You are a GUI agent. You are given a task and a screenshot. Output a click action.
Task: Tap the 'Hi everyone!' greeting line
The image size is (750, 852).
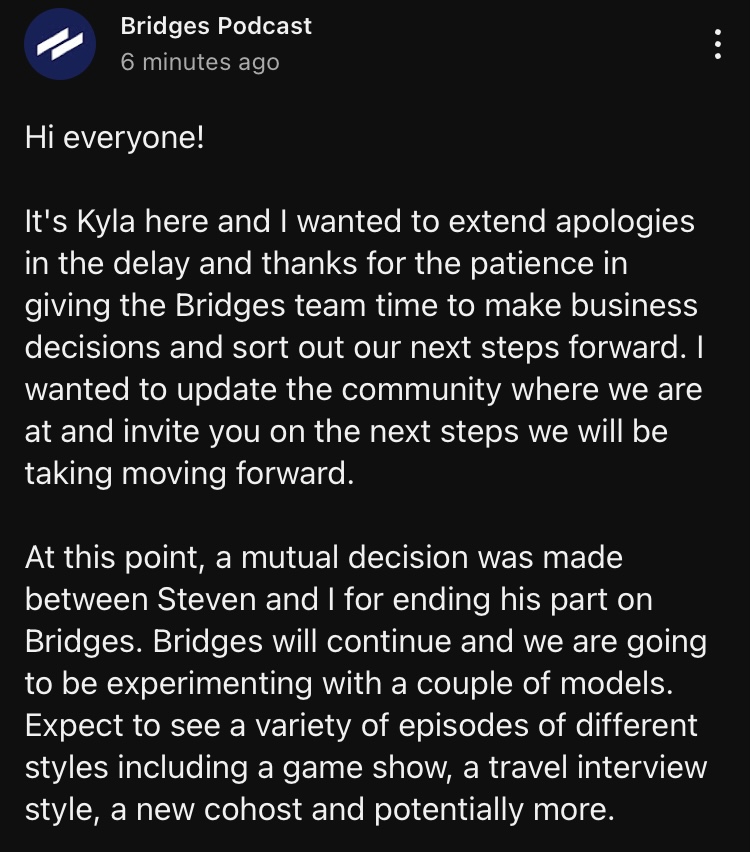click(115, 137)
